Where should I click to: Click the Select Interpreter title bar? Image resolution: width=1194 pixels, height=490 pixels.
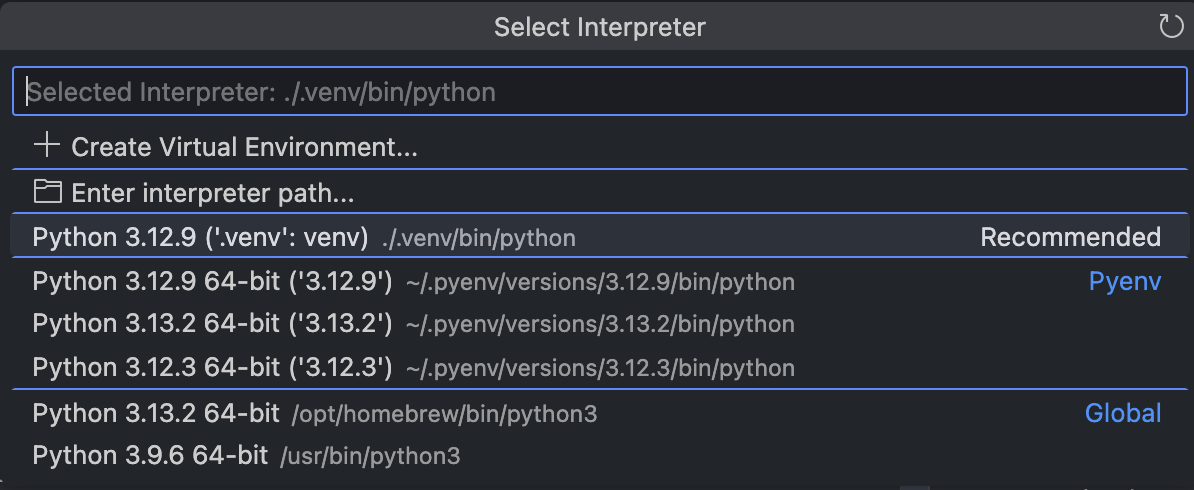click(x=599, y=27)
